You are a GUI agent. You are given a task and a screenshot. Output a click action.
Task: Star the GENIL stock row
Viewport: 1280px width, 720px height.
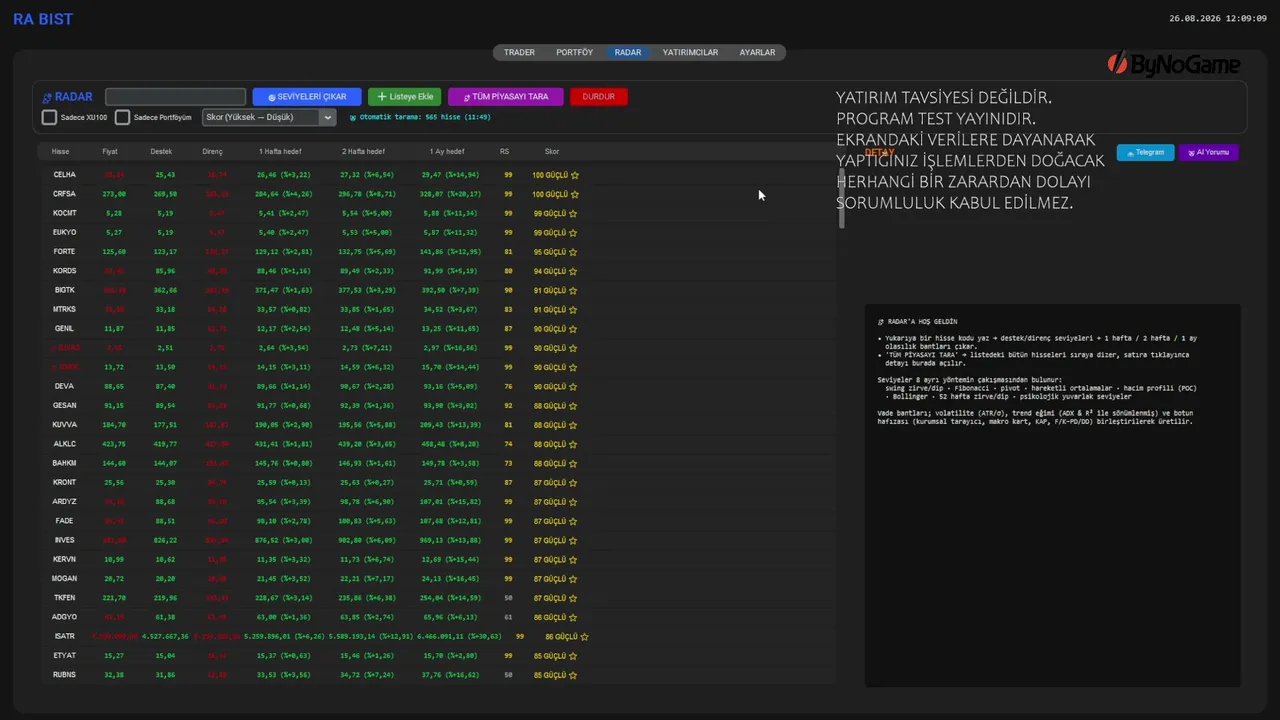pyautogui.click(x=575, y=329)
